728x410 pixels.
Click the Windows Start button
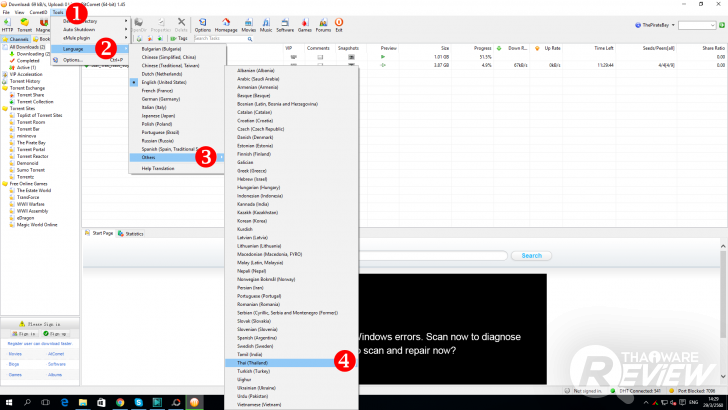8,402
